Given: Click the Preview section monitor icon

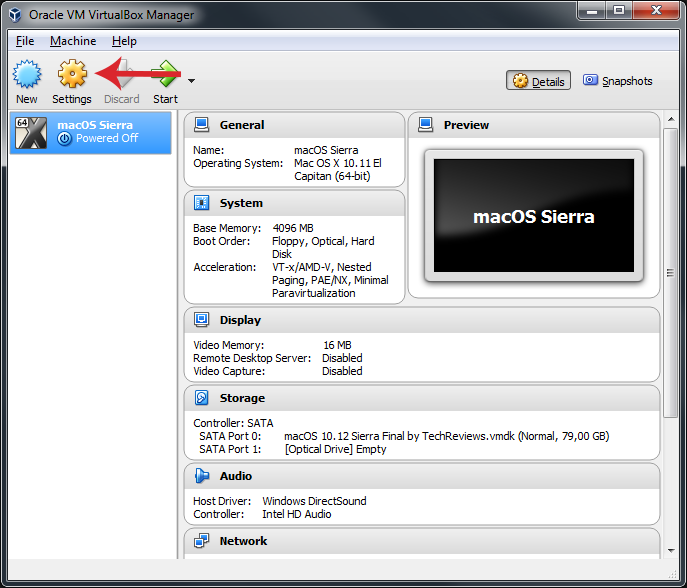Looking at the screenshot, I should tap(425, 125).
